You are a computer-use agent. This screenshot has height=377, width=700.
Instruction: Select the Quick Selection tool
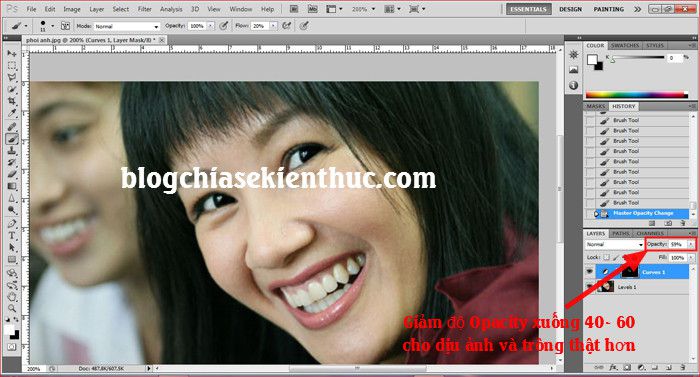tap(12, 90)
